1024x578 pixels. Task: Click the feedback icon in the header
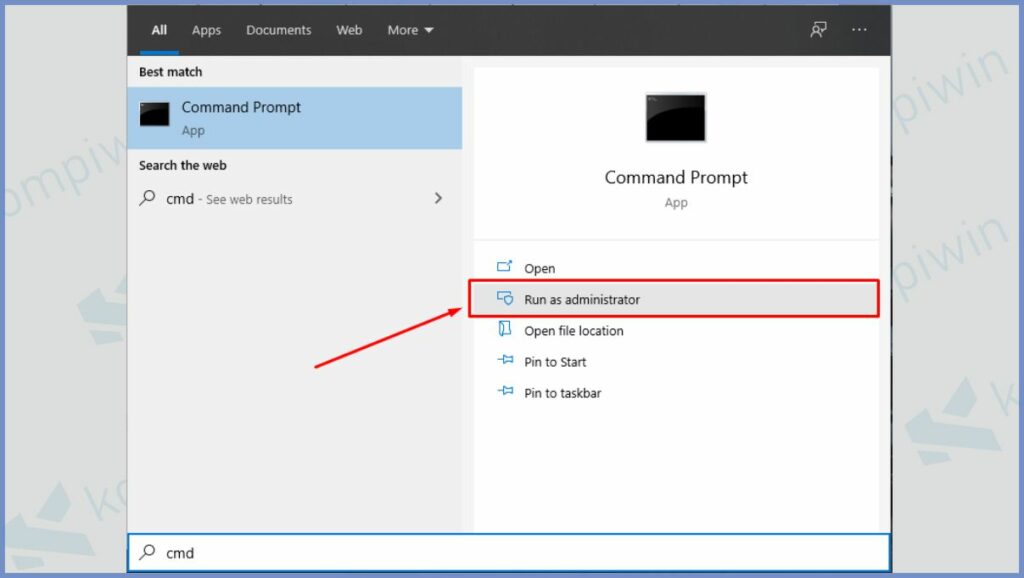pyautogui.click(x=818, y=30)
